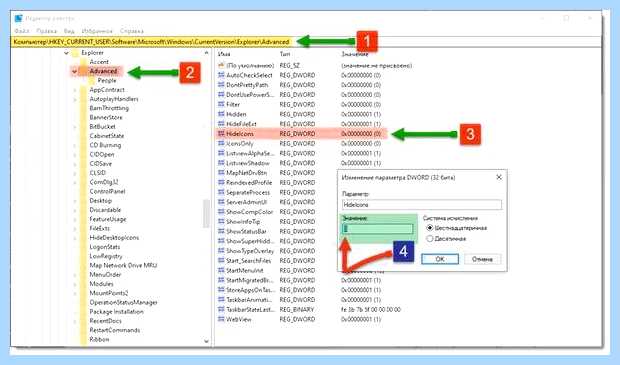Click the binary icon beside TaskbarStateLast...

point(221,309)
